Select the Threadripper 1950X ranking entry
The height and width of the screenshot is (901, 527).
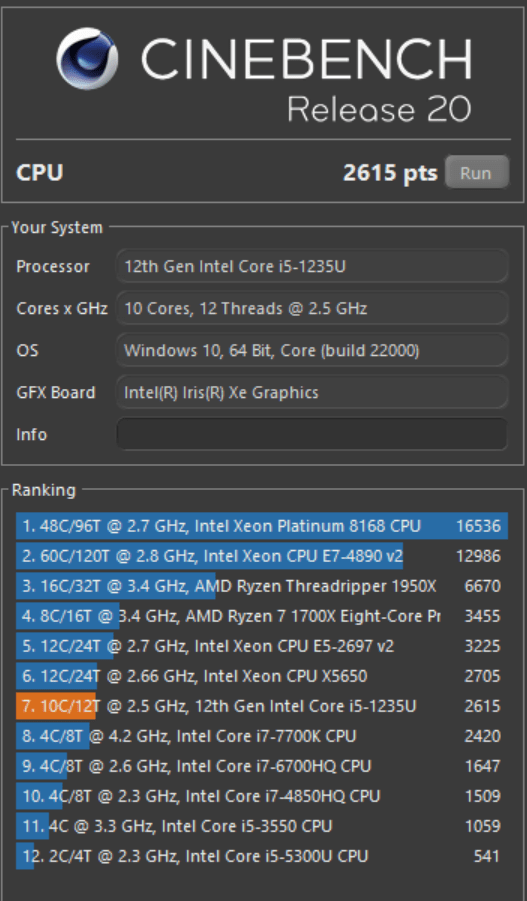click(262, 586)
